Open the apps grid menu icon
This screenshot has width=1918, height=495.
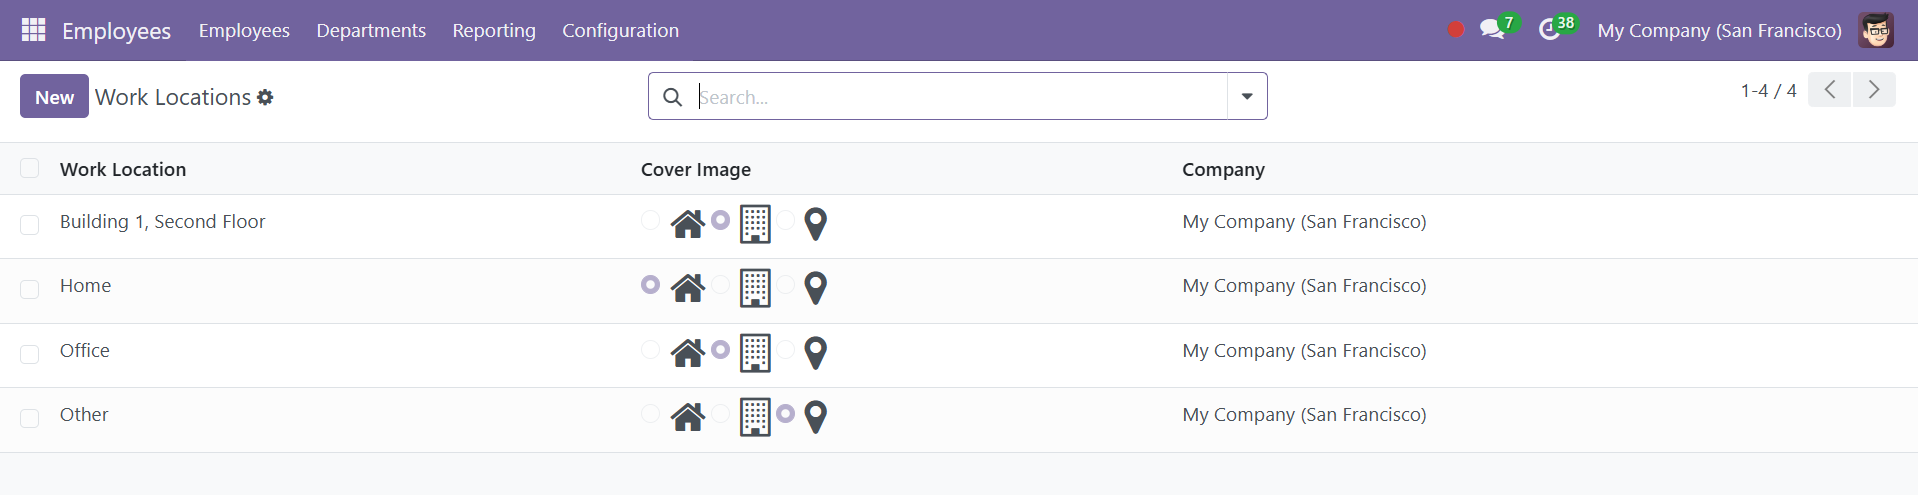(34, 30)
